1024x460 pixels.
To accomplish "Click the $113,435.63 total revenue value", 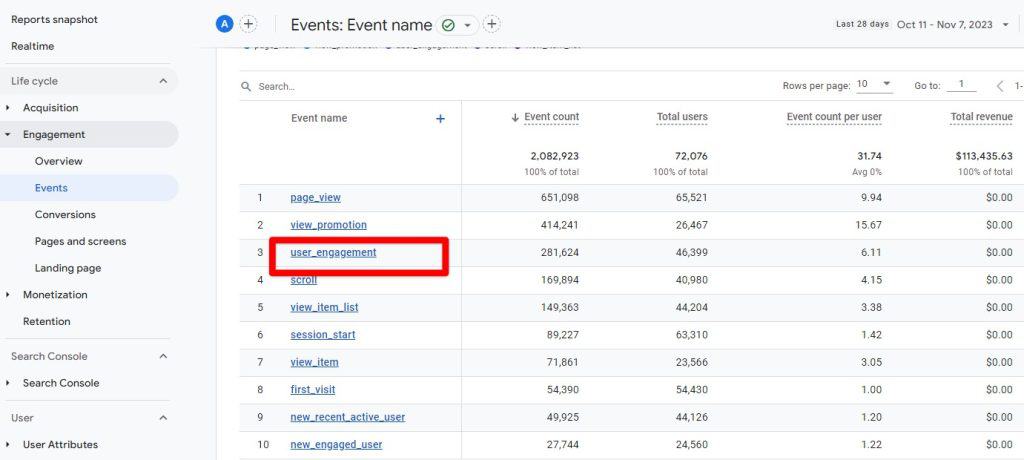I will pos(983,156).
